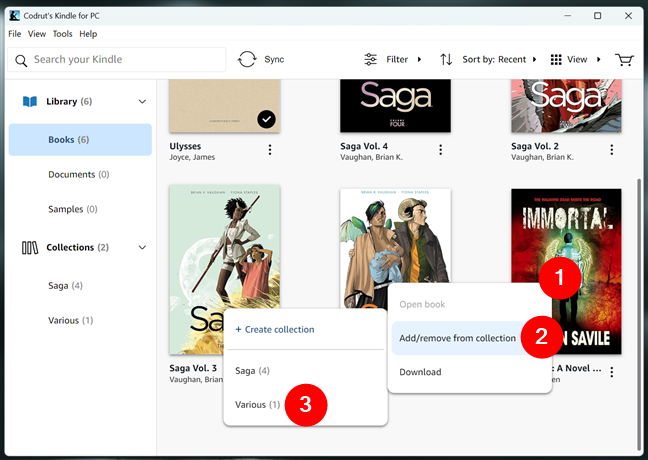Open three-dot menu for Saga Vol. 2
This screenshot has width=648, height=460.
point(612,150)
